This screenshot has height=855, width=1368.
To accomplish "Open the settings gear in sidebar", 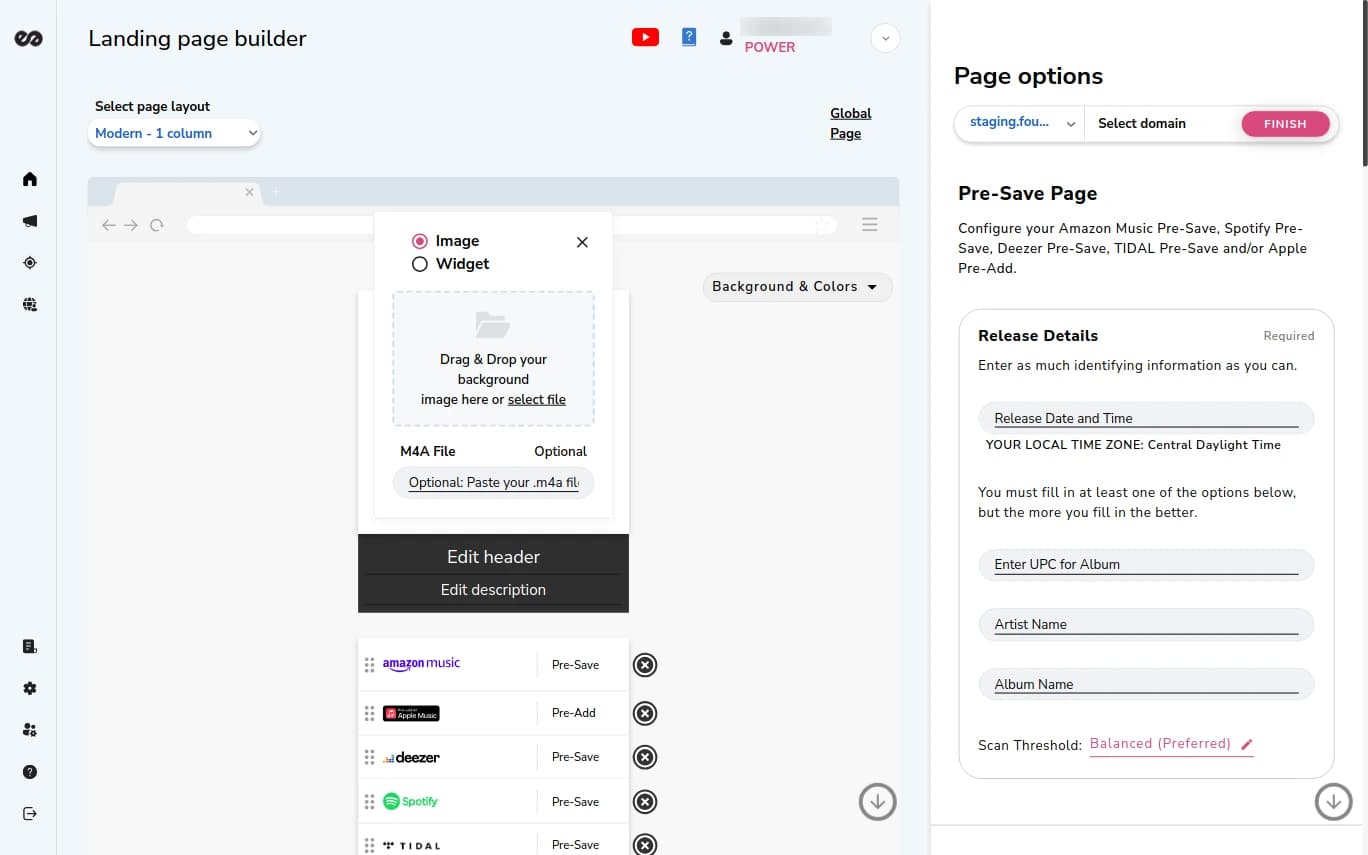I will click(x=30, y=688).
